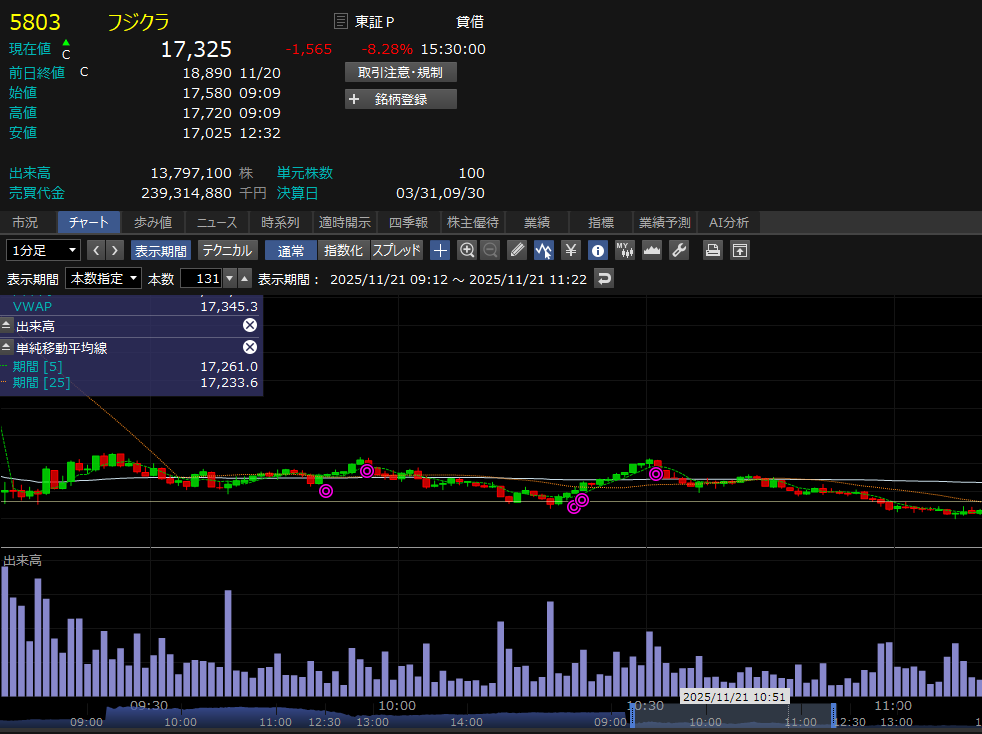This screenshot has width=982, height=734.
Task: Activate the crosshair cursor tool
Action: 440,250
